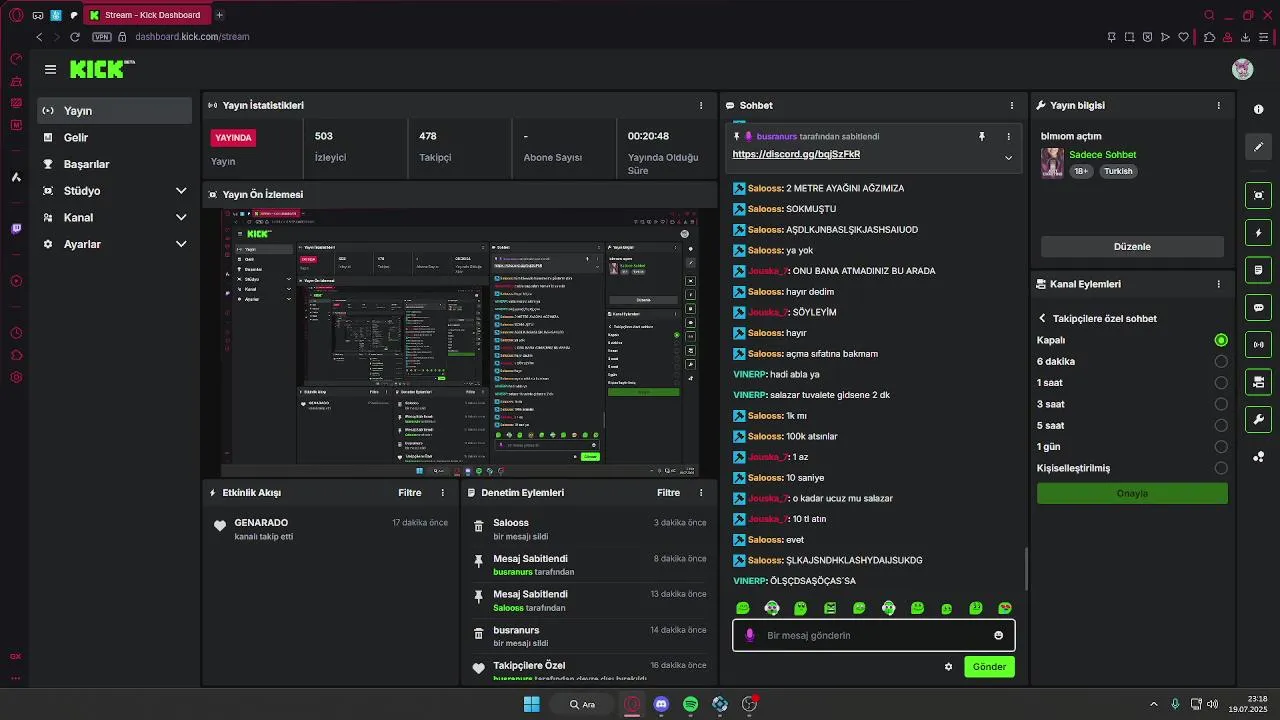The width and height of the screenshot is (1280, 720).
Task: Select the Stream - Kick Dashboard tab
Action: [146, 15]
